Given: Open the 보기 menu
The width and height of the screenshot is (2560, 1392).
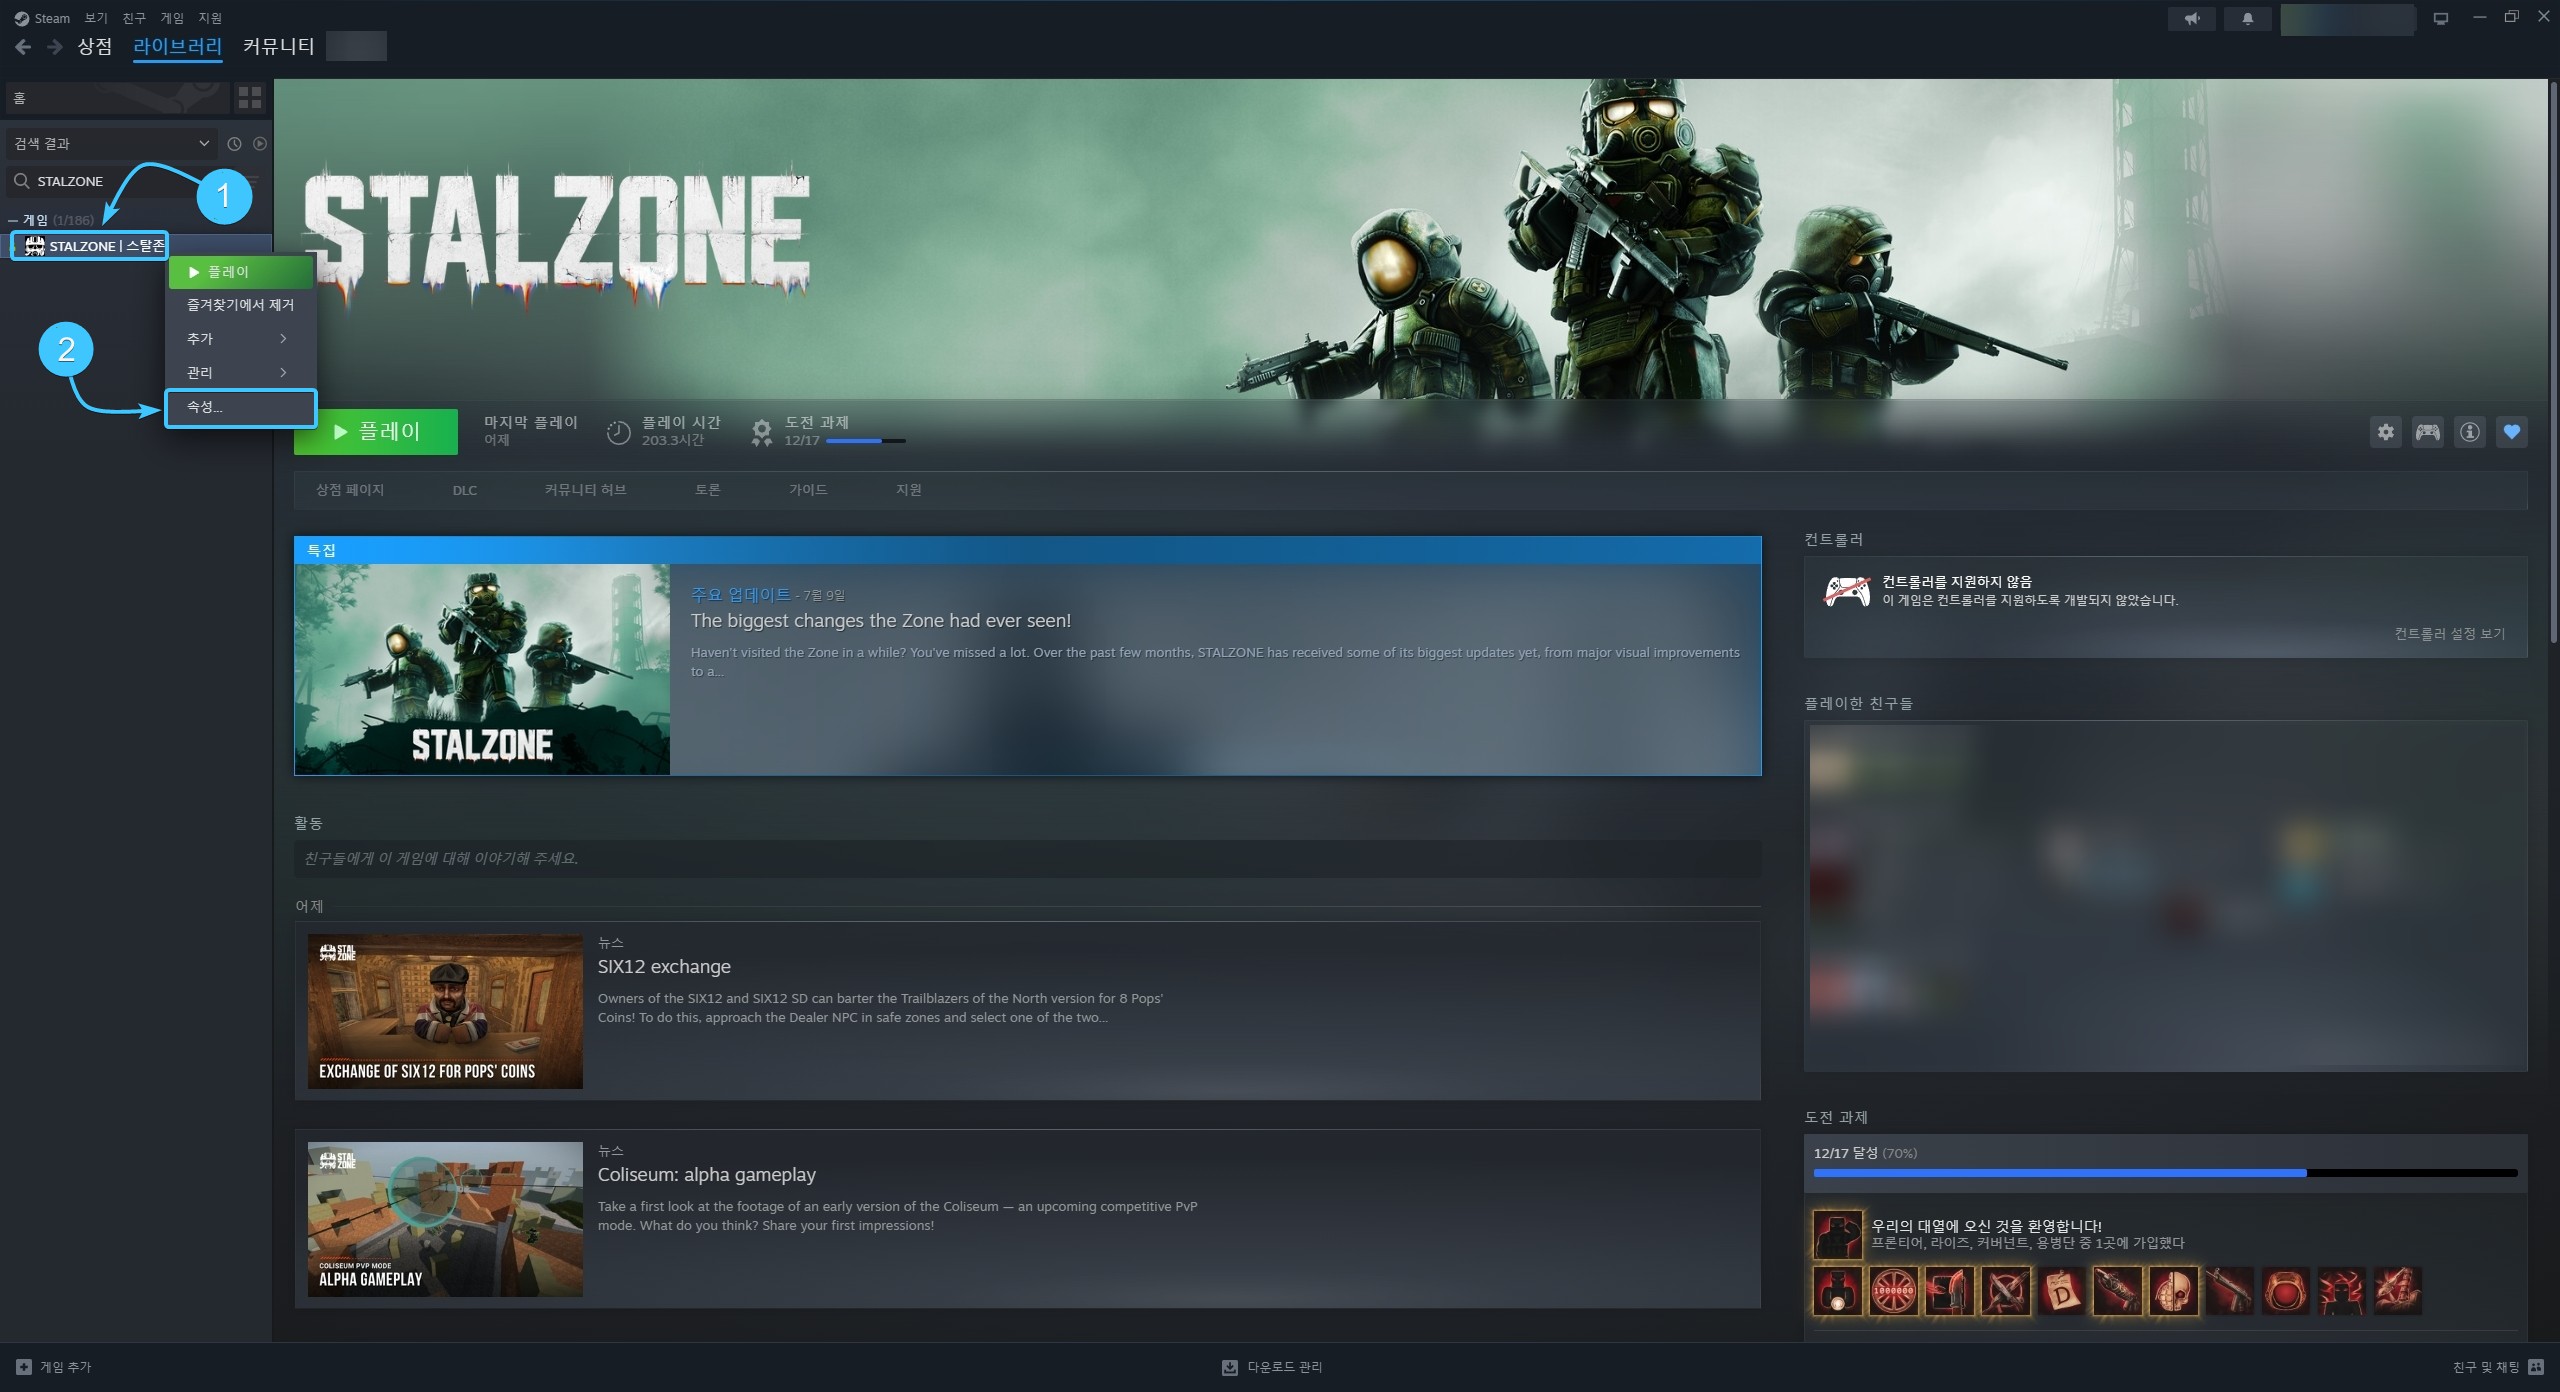Looking at the screenshot, I should (96, 18).
